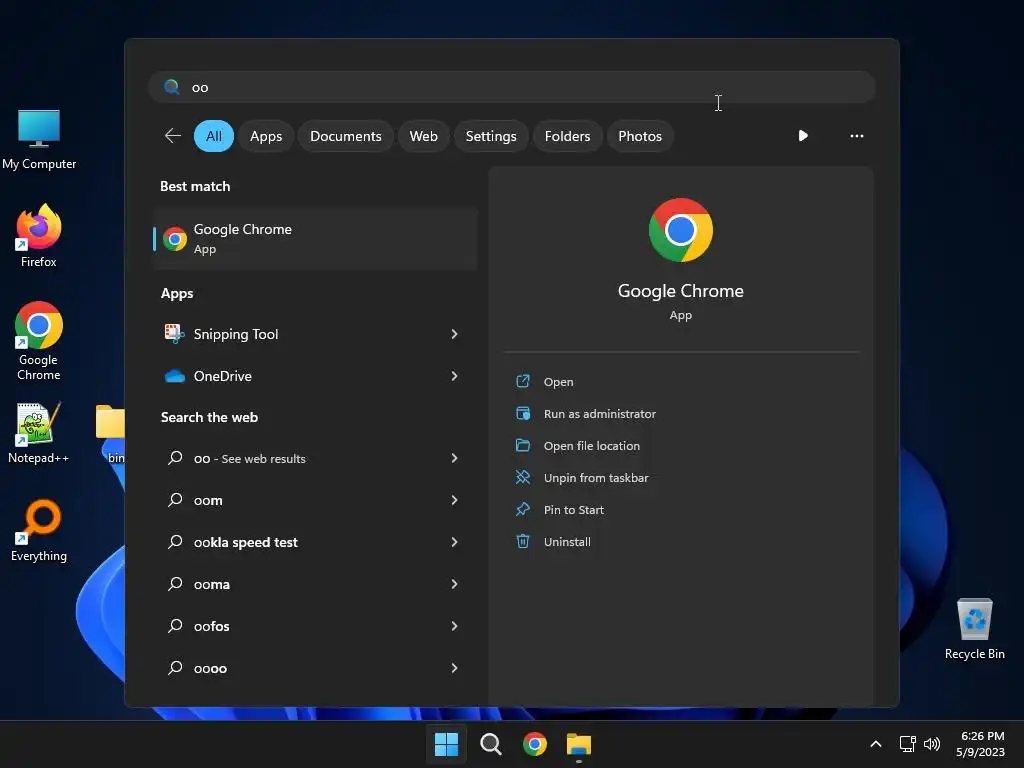Click the search magnifier icon in search box
1024x768 pixels.
pyautogui.click(x=172, y=87)
